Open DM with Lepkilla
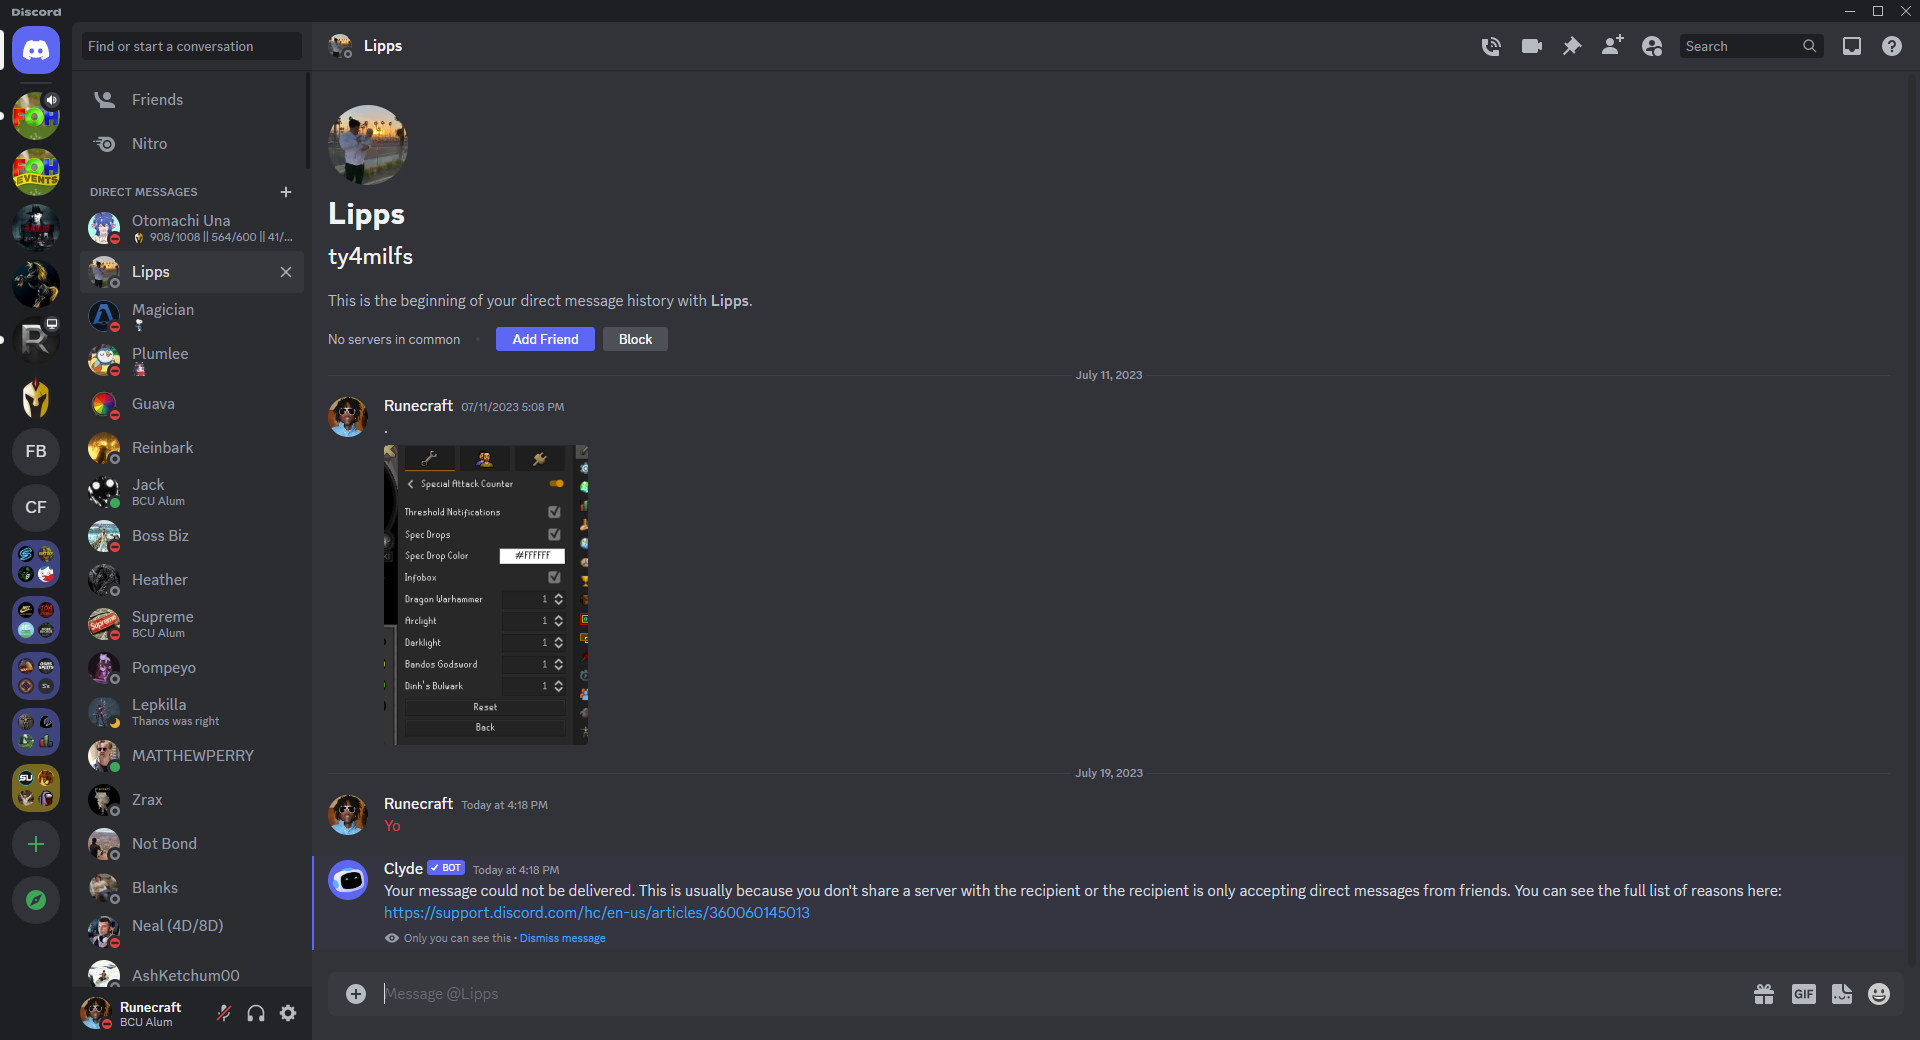 pyautogui.click(x=192, y=712)
